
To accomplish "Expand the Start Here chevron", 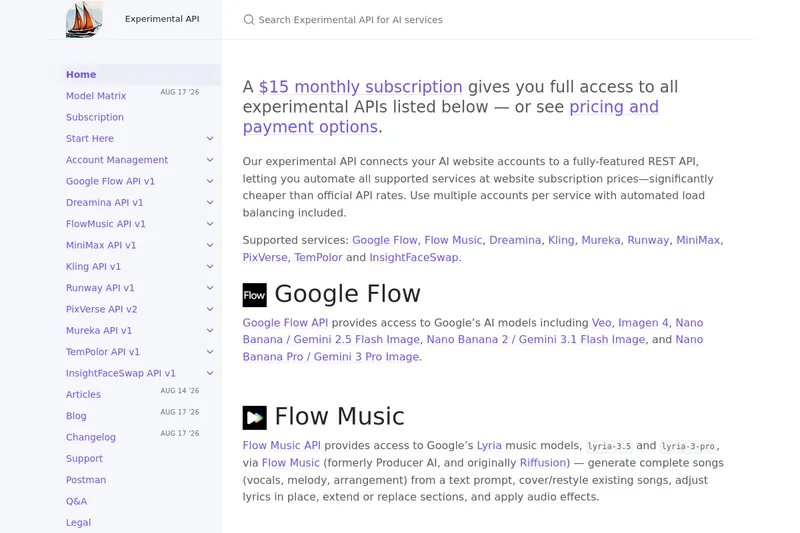I will pos(210,139).
